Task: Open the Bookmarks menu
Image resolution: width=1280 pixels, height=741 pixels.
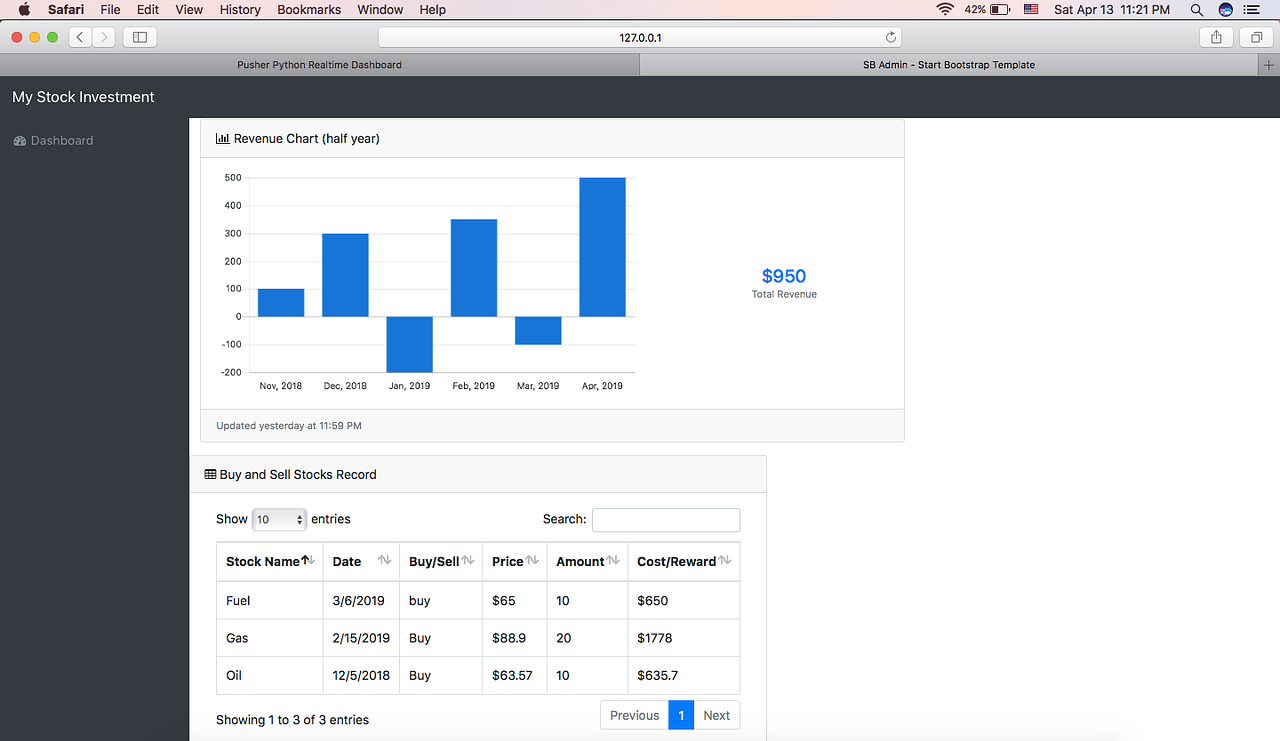Action: point(308,10)
